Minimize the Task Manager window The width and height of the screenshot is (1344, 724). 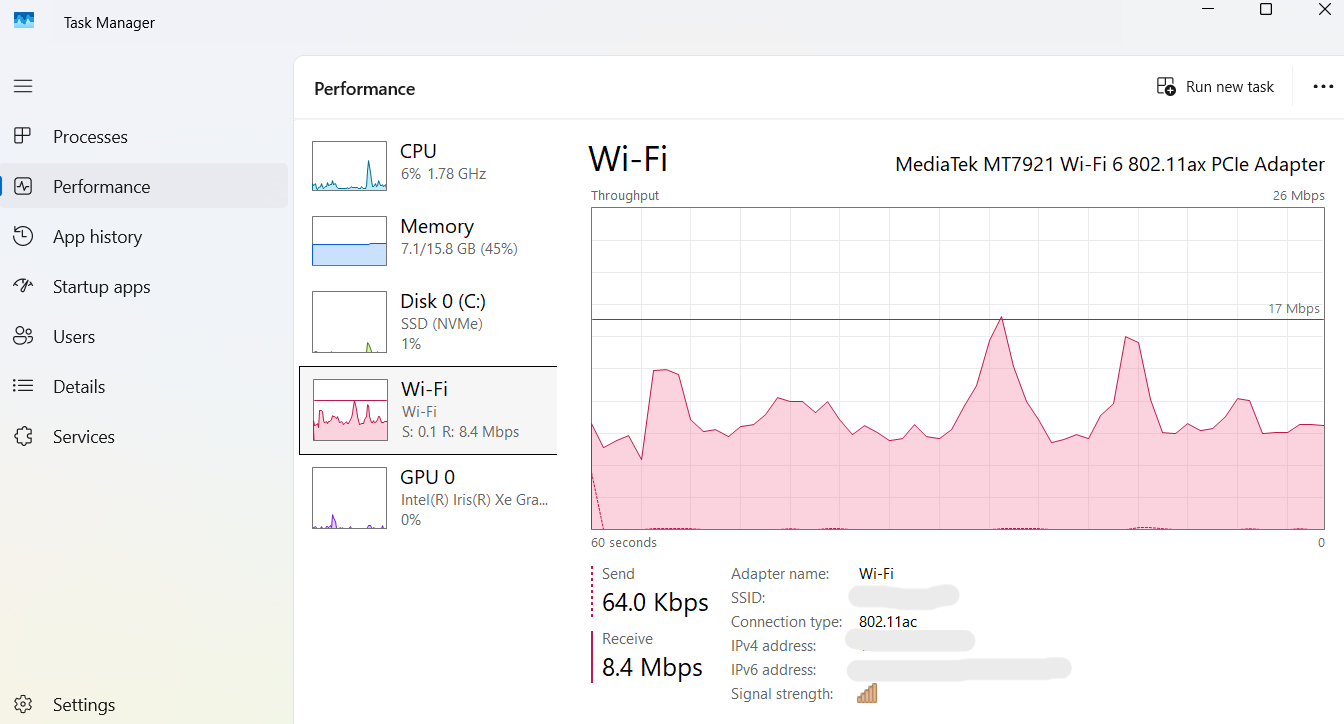point(1209,9)
